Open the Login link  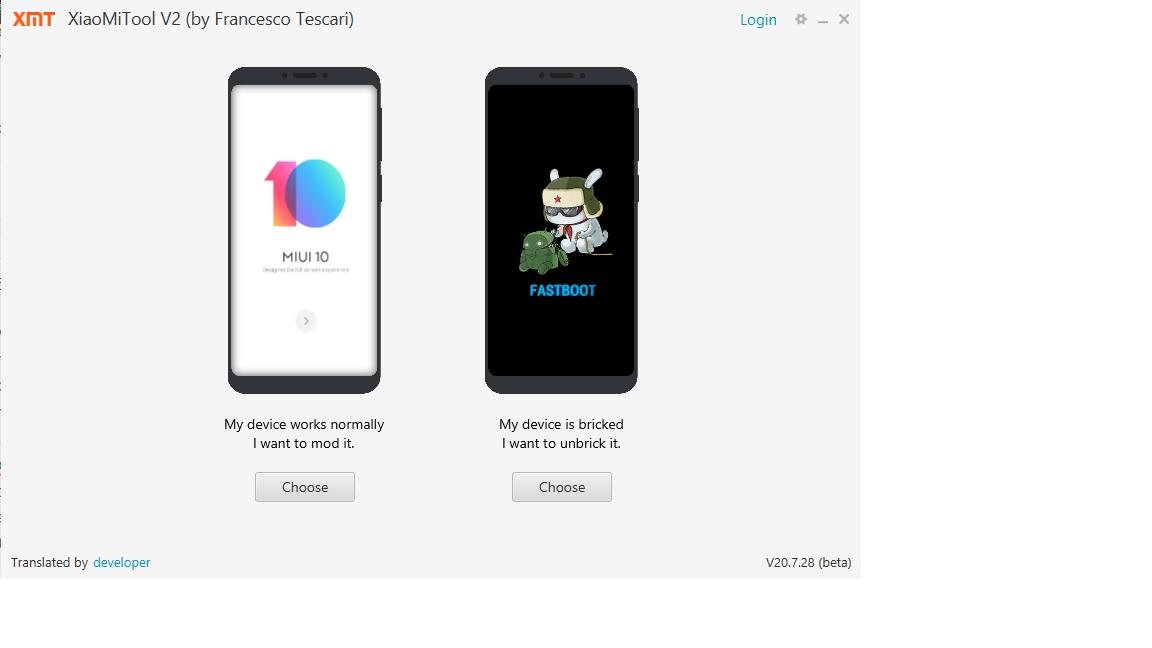[758, 20]
